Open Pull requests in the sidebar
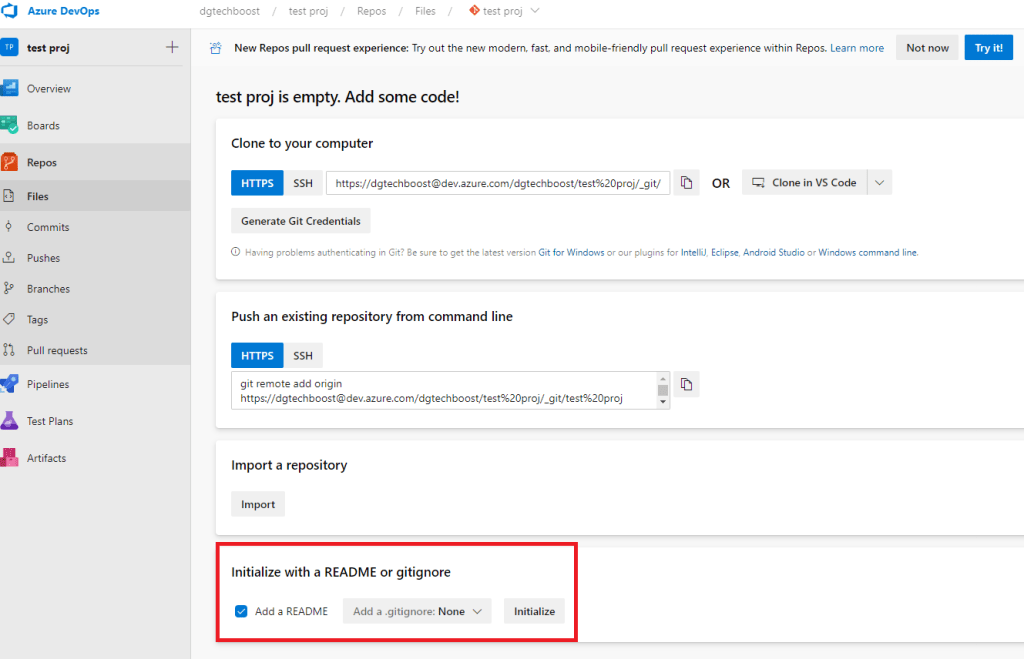The image size is (1024, 659). [x=57, y=351]
